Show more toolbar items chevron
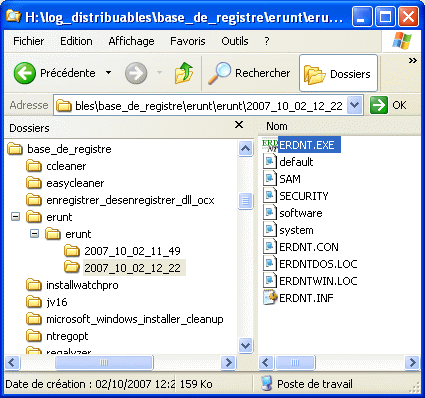This screenshot has width=425, height=398. (413, 60)
